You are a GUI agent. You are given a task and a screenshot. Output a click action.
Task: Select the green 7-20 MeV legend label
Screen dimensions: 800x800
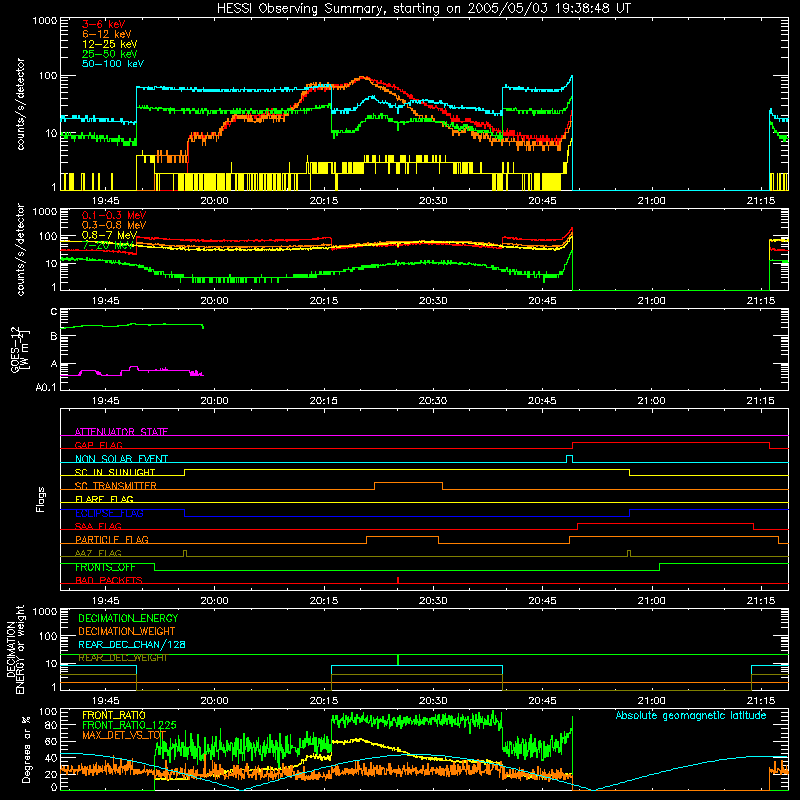(108, 245)
